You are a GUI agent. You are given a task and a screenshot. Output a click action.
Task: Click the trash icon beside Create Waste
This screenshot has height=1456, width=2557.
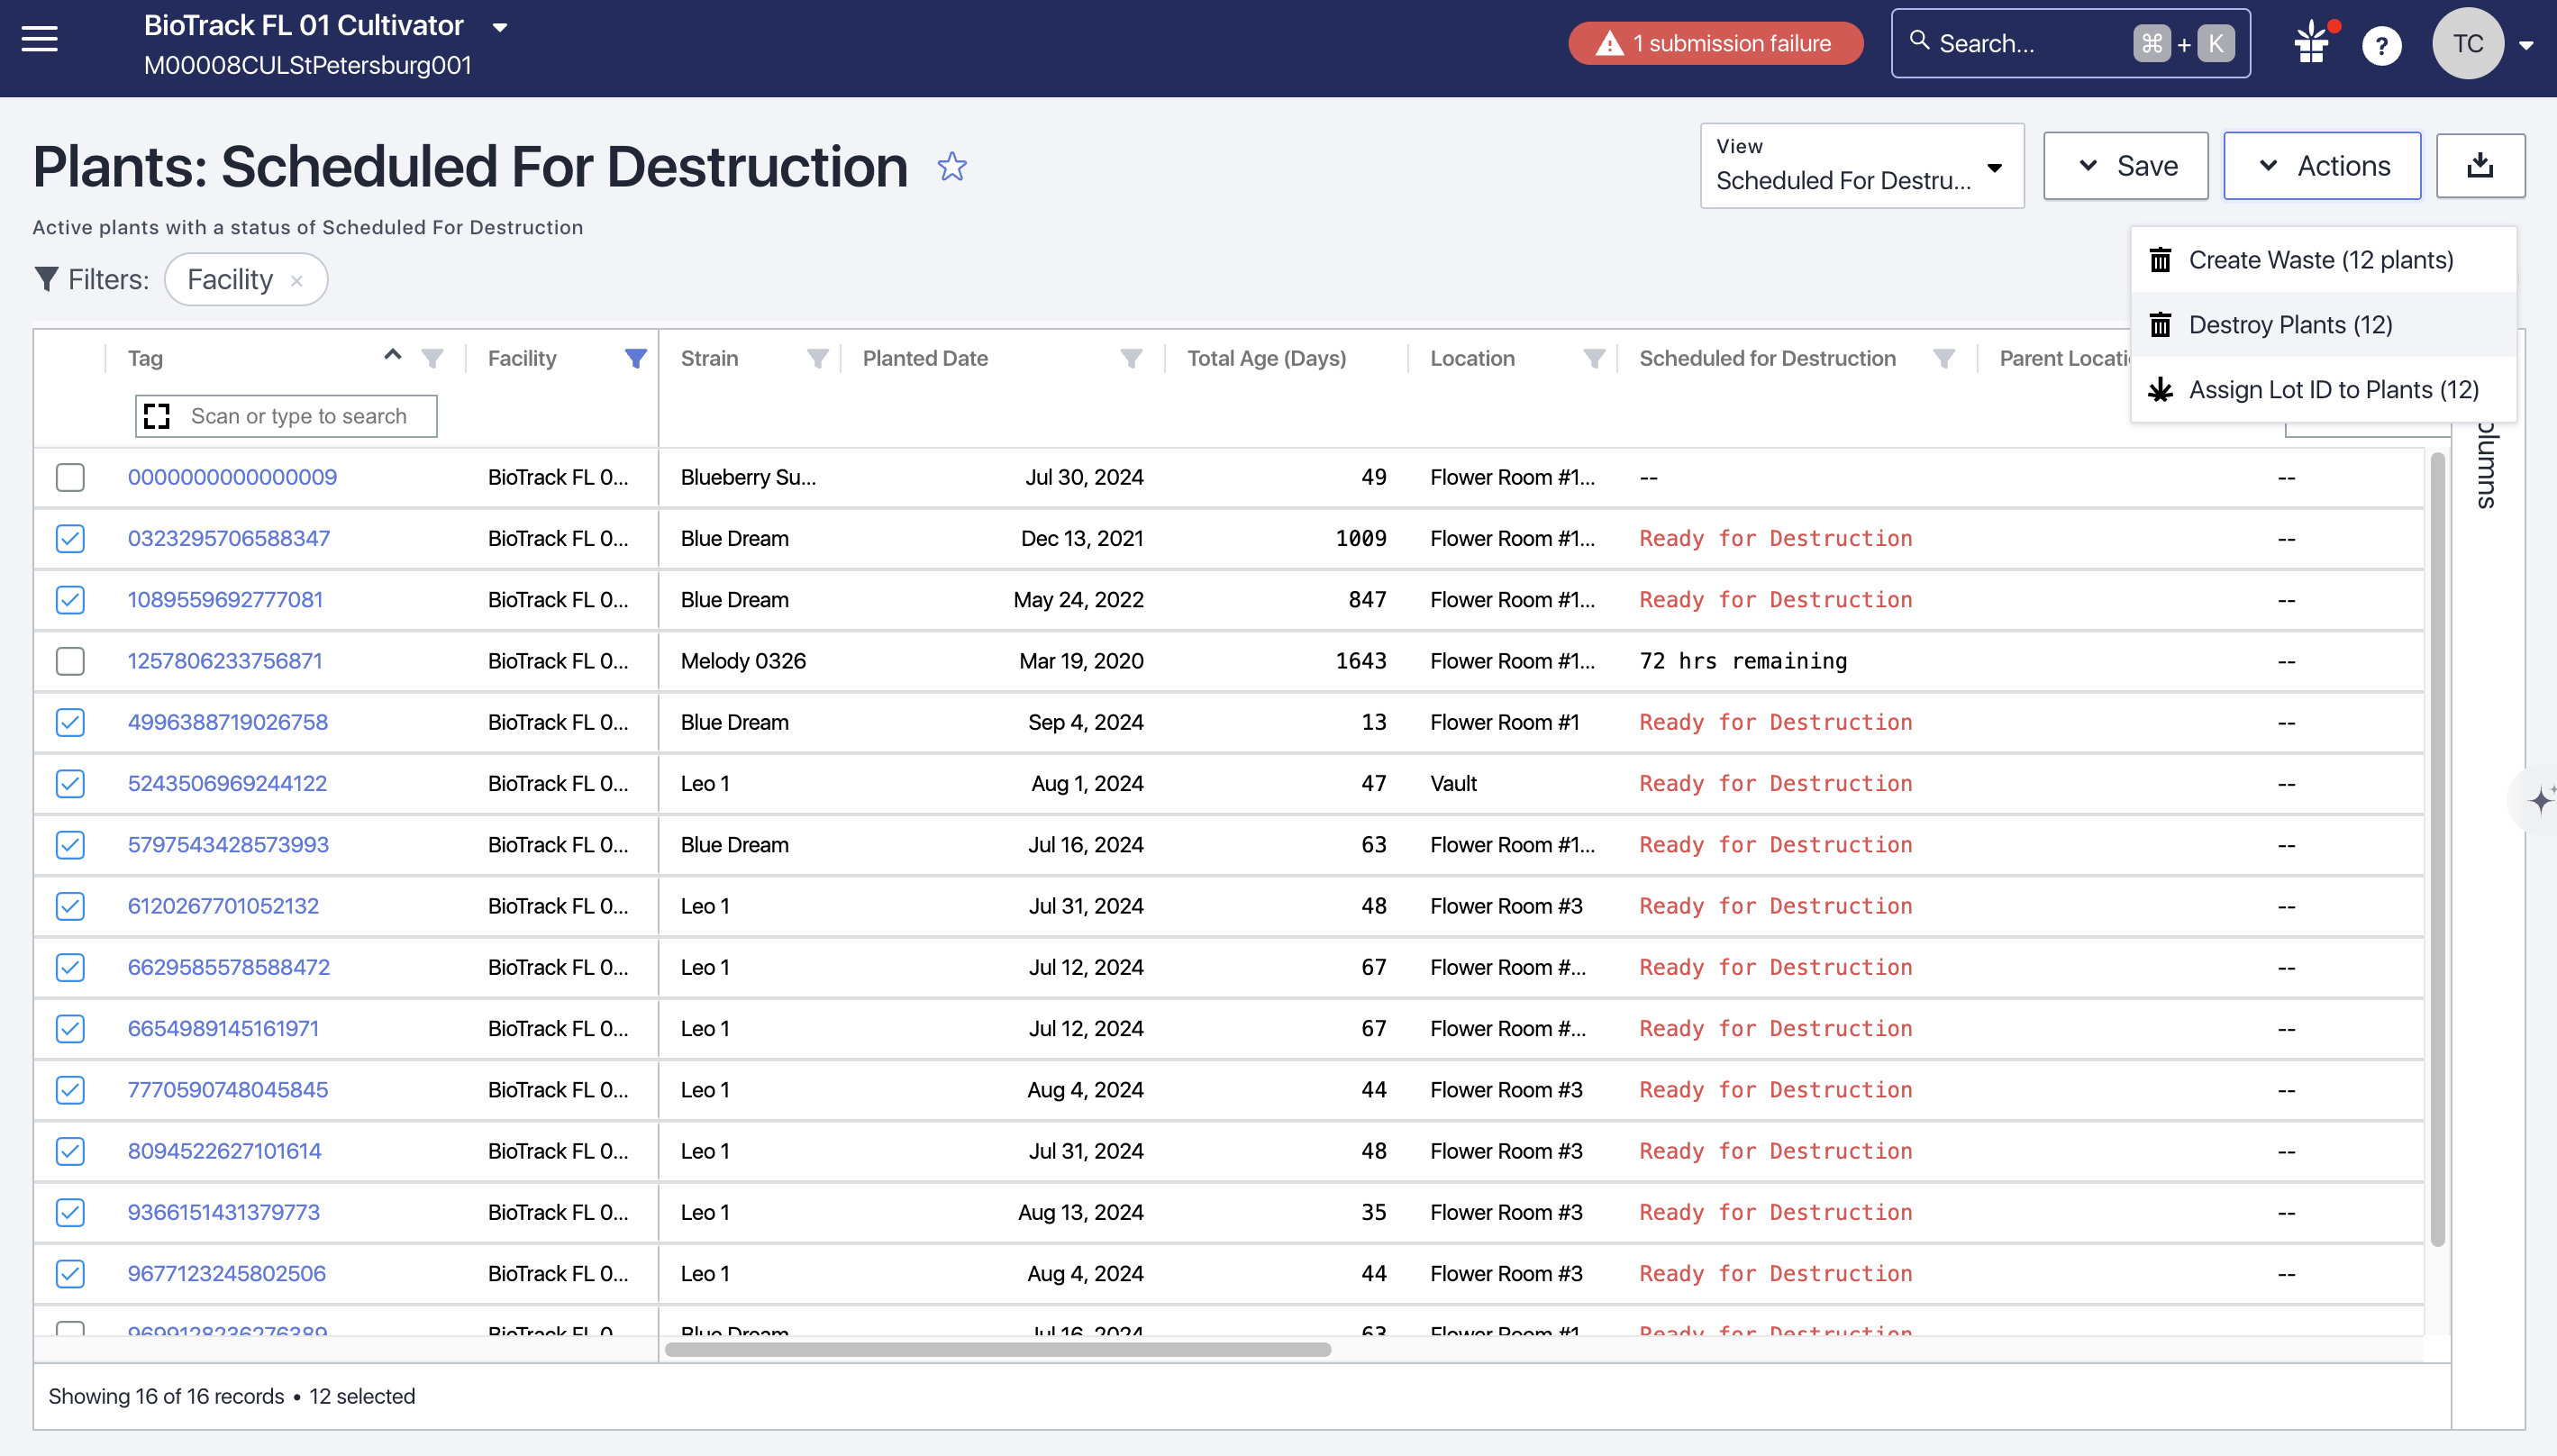tap(2160, 260)
